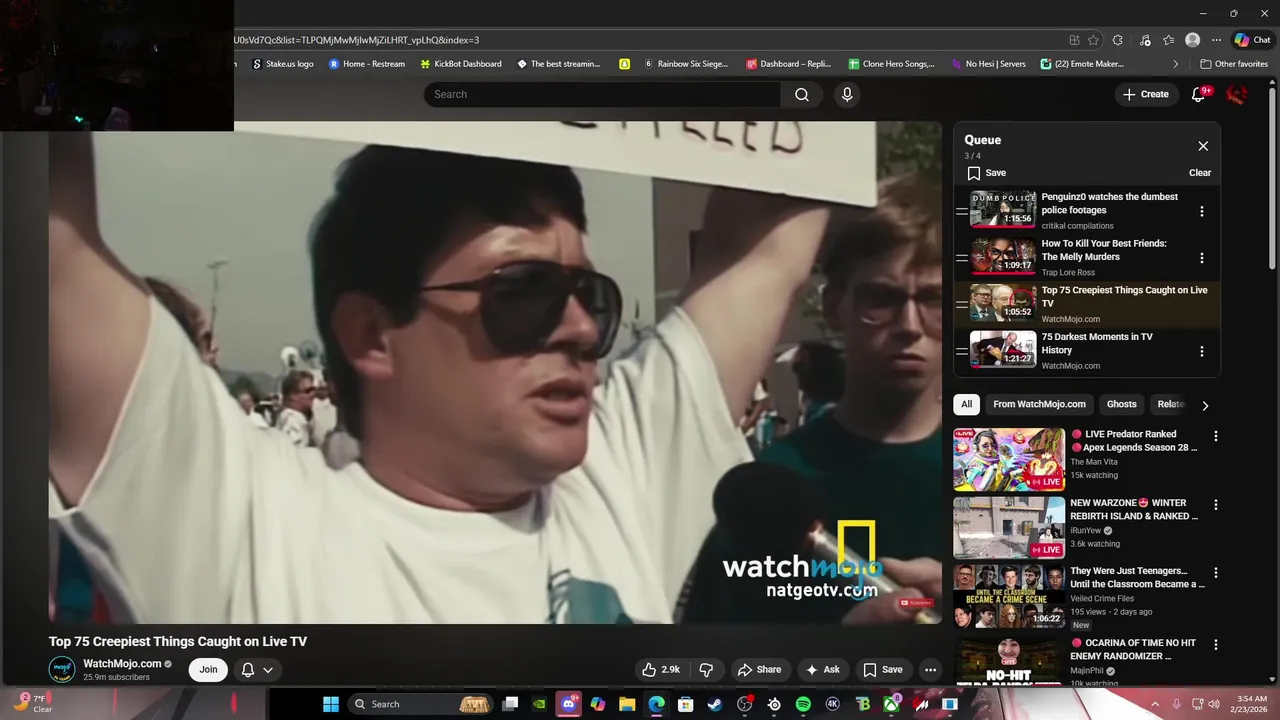Open options for Ocarina of Time video
The height and width of the screenshot is (720, 1280).
tap(1216, 645)
